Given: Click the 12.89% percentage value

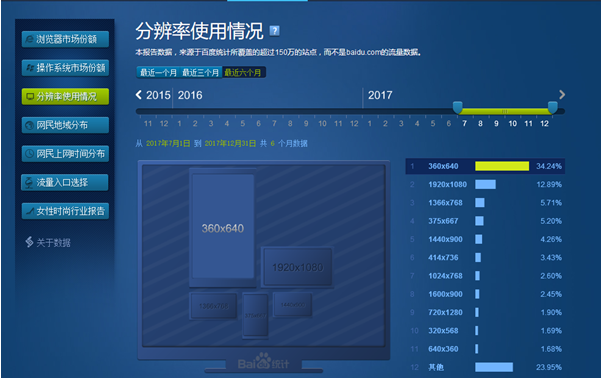Looking at the screenshot, I should (x=548, y=184).
